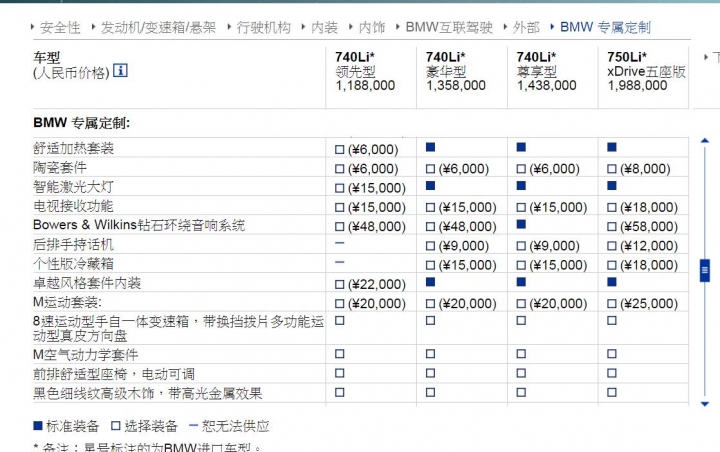Check 陶瓷套件 option for 740Li 领先型
Viewport: 720px width, 452px height.
pyautogui.click(x=340, y=169)
